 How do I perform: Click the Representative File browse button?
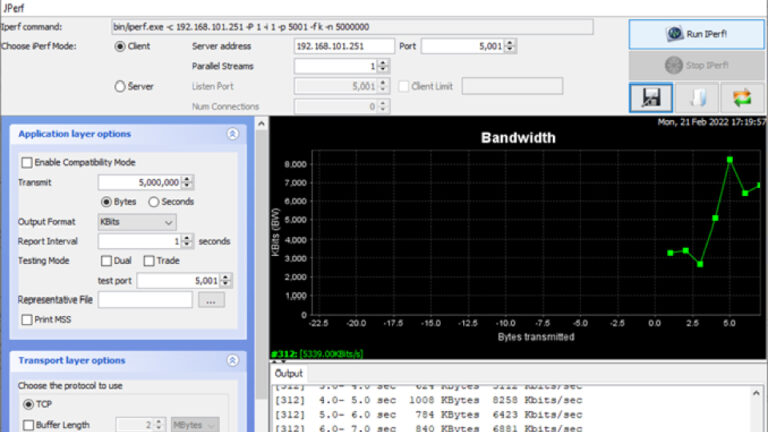click(211, 300)
